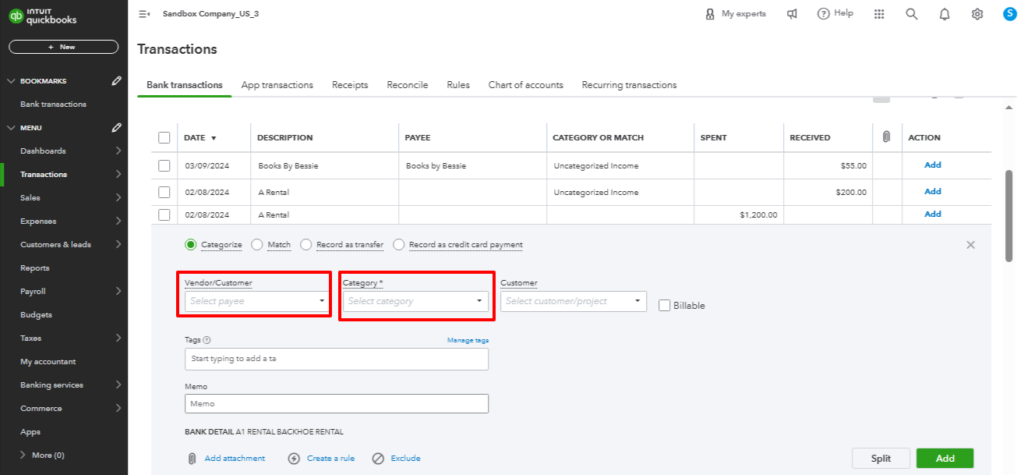Image resolution: width=1024 pixels, height=475 pixels.
Task: Check the $1,200.00 A Rental row checkbox
Action: click(164, 214)
